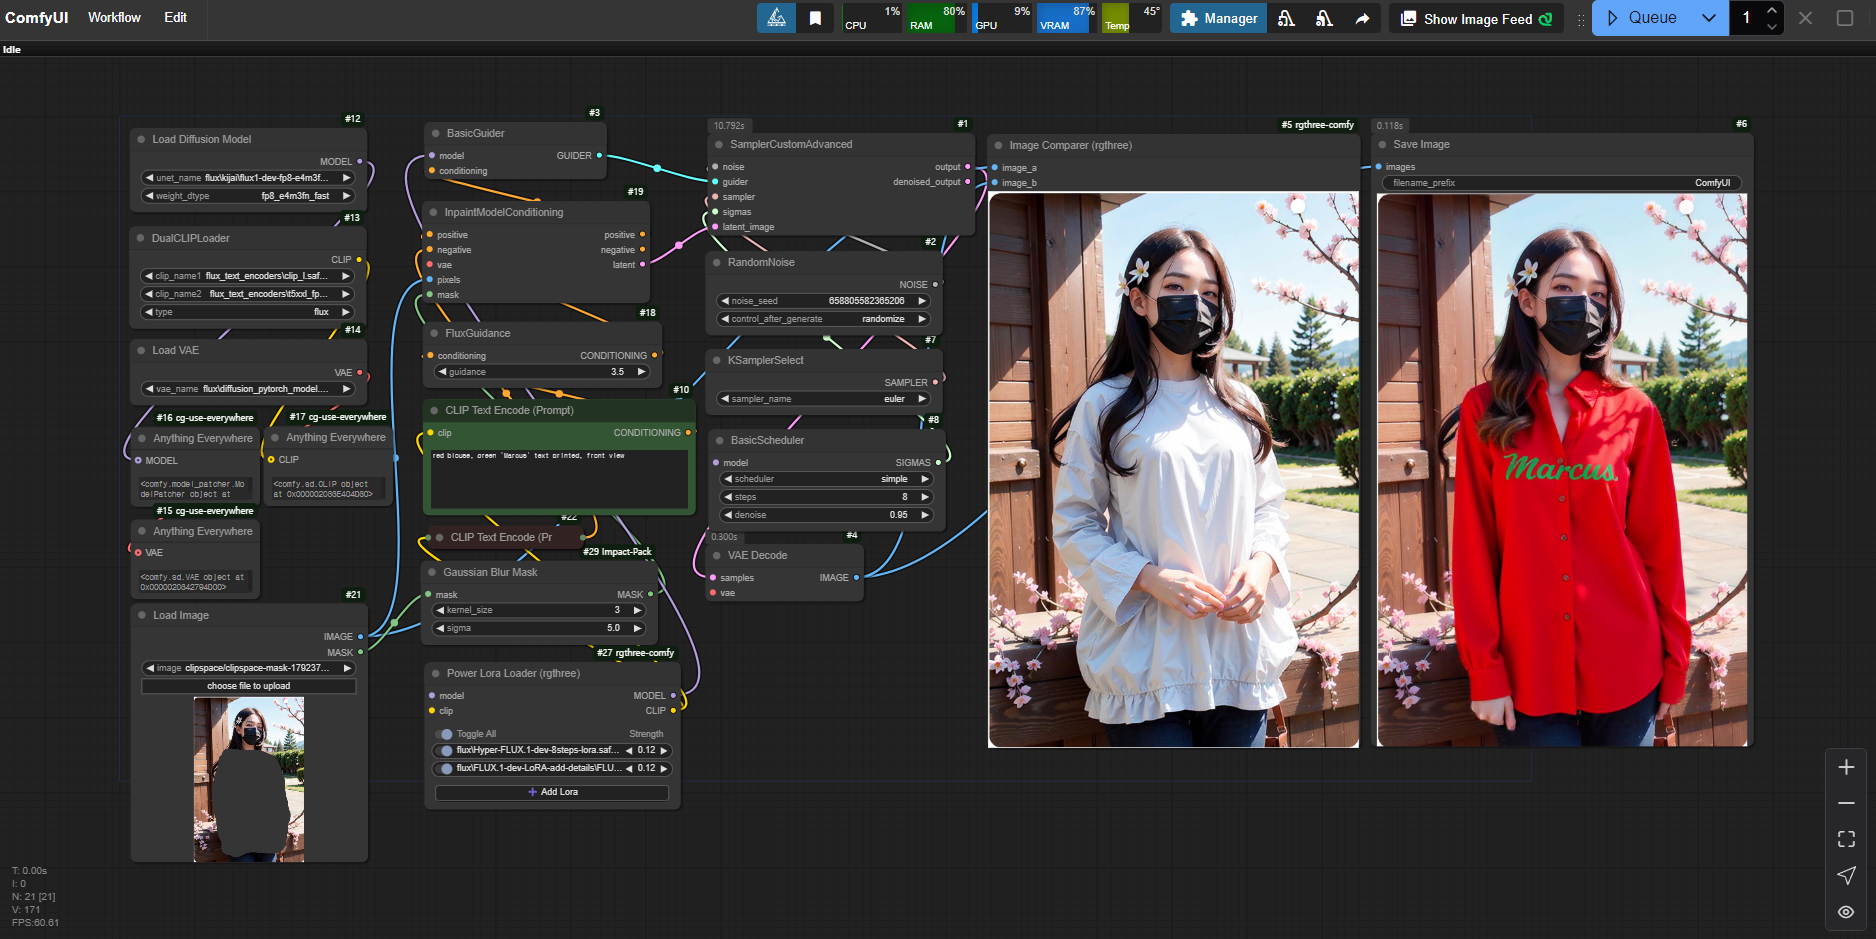The image size is (1876, 939).
Task: Open the bookmark icon in top toolbar
Action: 815,18
